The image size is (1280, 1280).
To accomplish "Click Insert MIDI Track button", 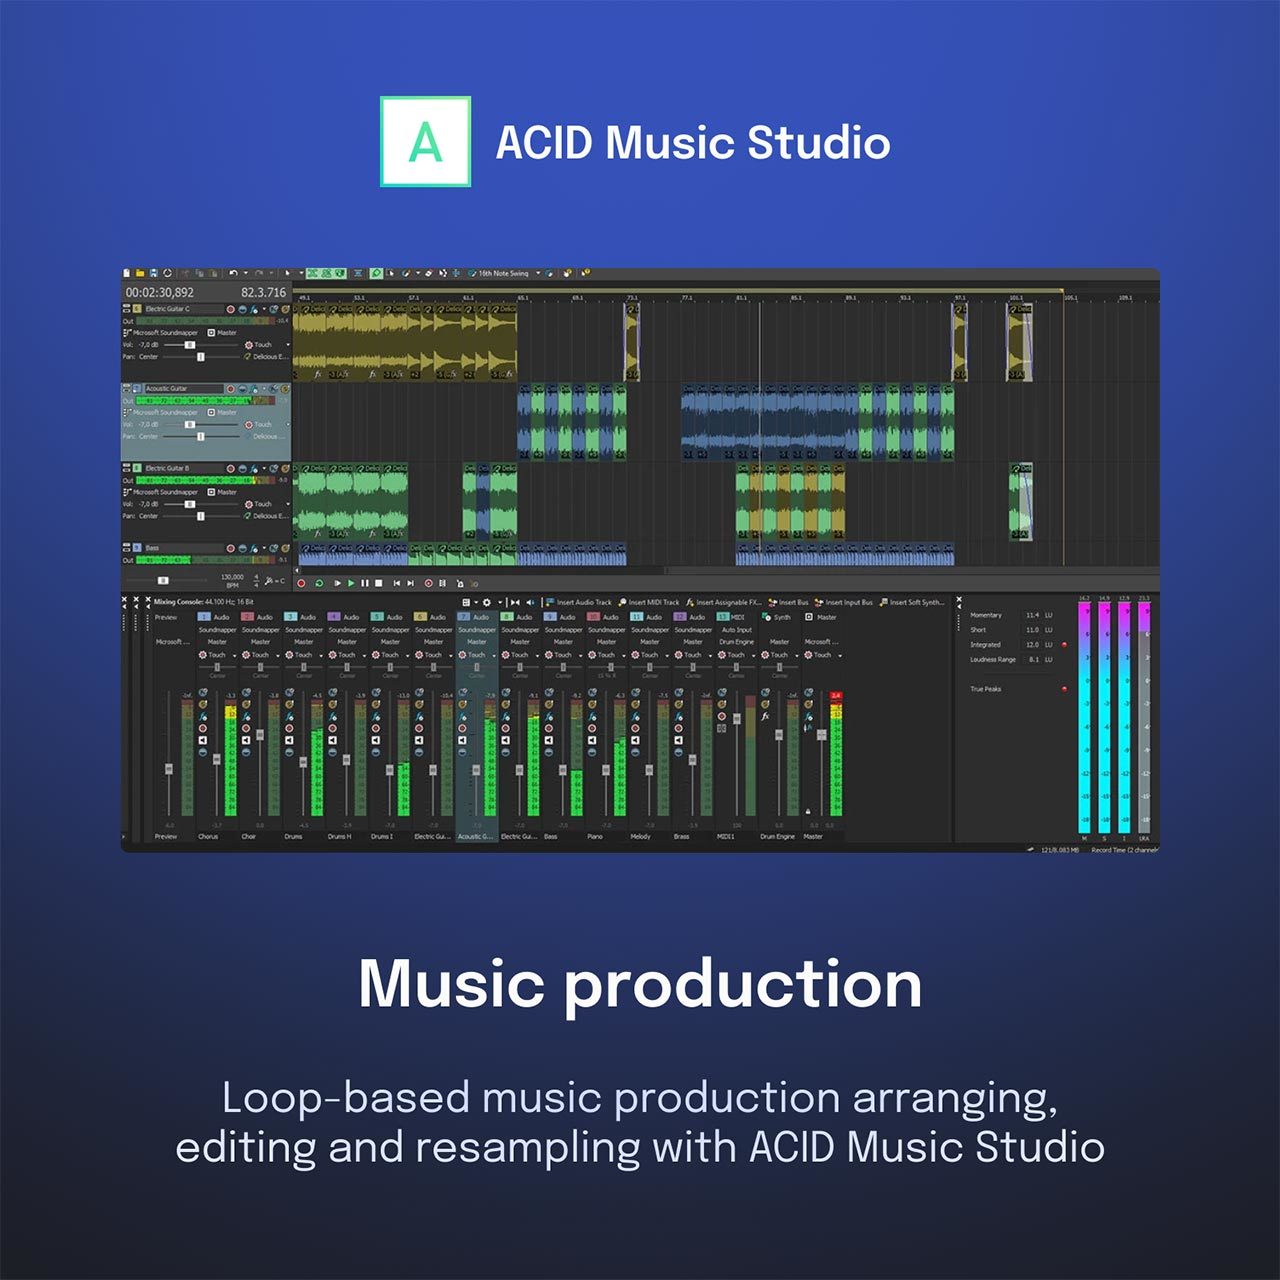I will click(x=648, y=603).
